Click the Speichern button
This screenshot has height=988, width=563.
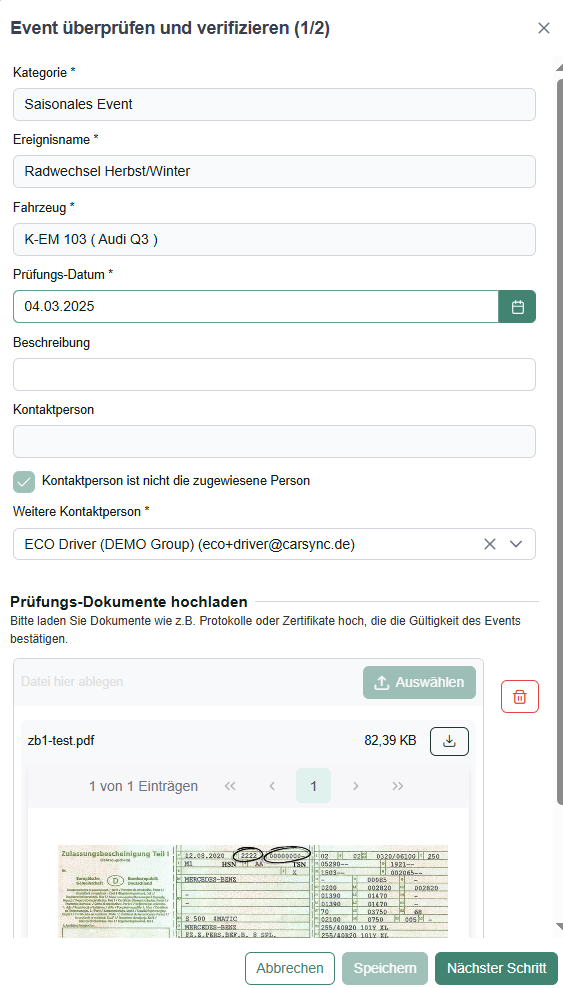coord(385,968)
